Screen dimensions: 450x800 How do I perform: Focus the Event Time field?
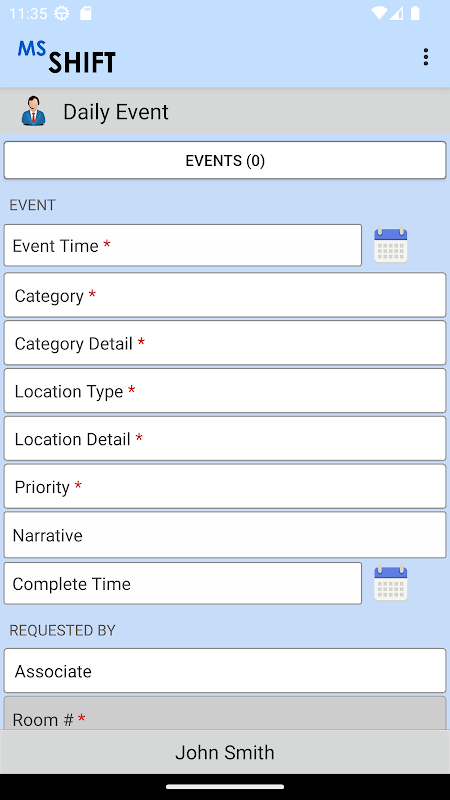pyautogui.click(x=183, y=245)
